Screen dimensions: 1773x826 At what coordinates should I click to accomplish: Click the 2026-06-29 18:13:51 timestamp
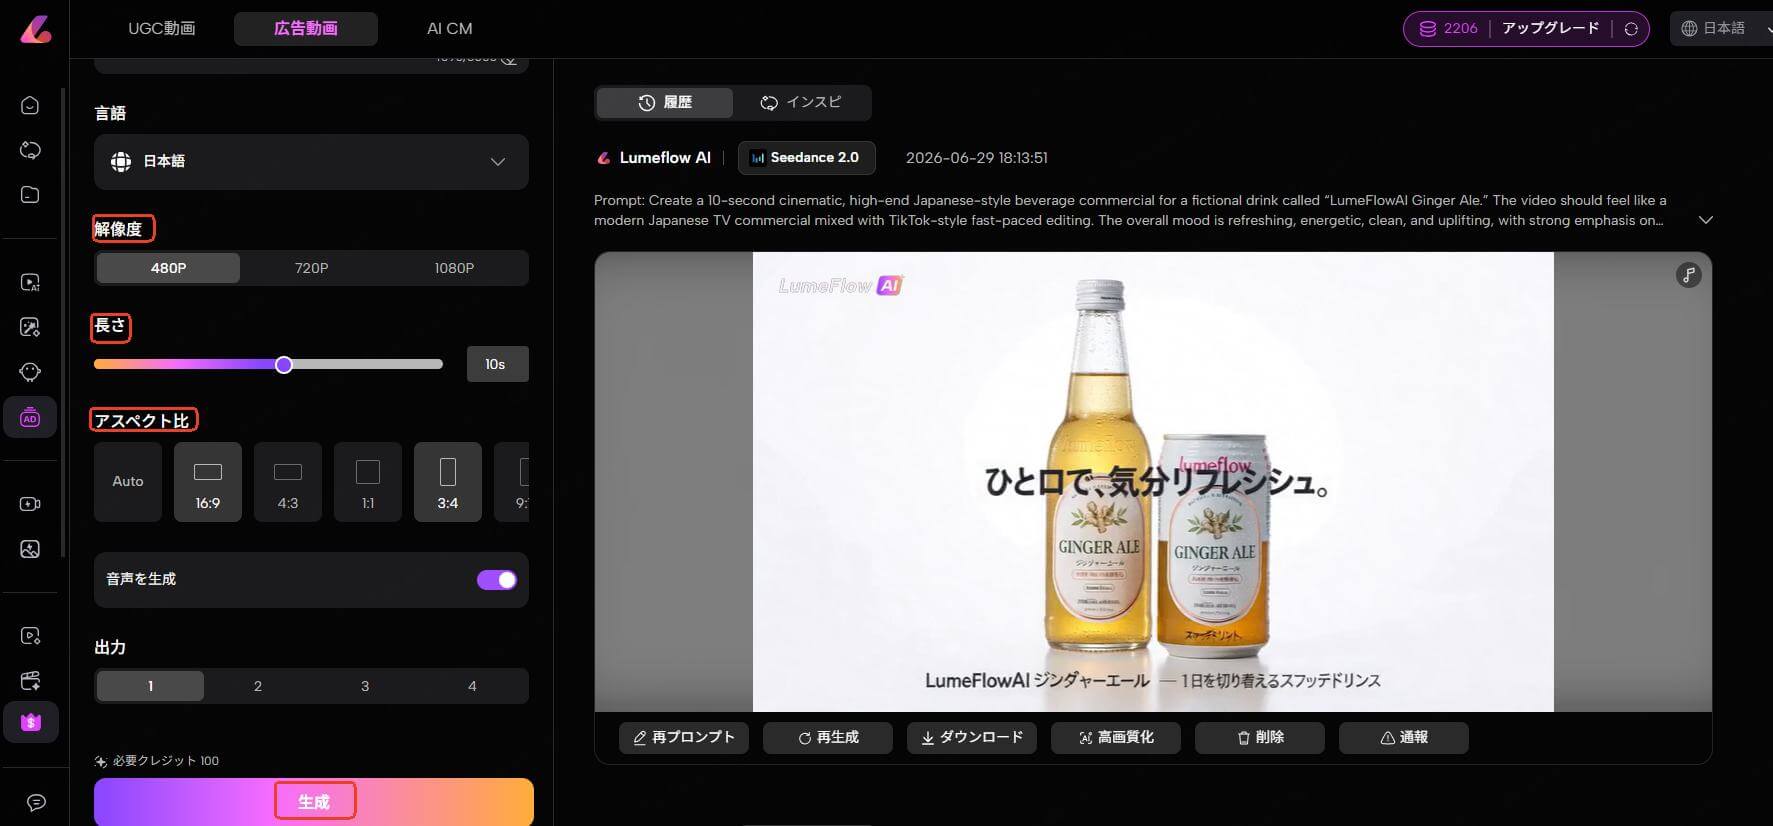coord(977,158)
